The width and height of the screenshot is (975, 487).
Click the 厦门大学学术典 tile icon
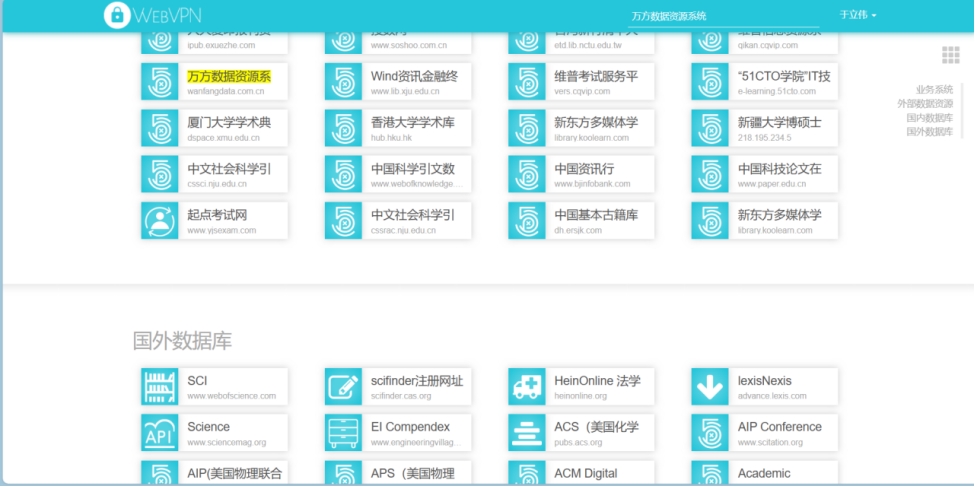(160, 128)
